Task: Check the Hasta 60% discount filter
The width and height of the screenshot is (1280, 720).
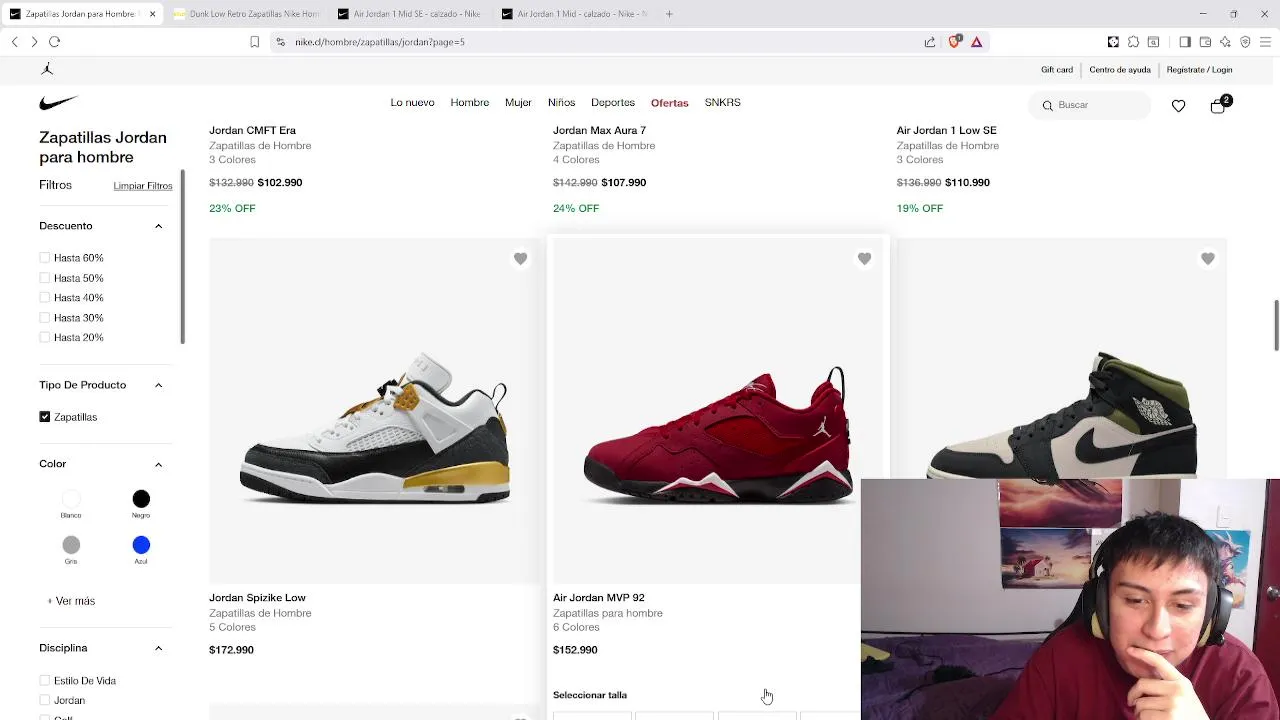Action: (45, 258)
